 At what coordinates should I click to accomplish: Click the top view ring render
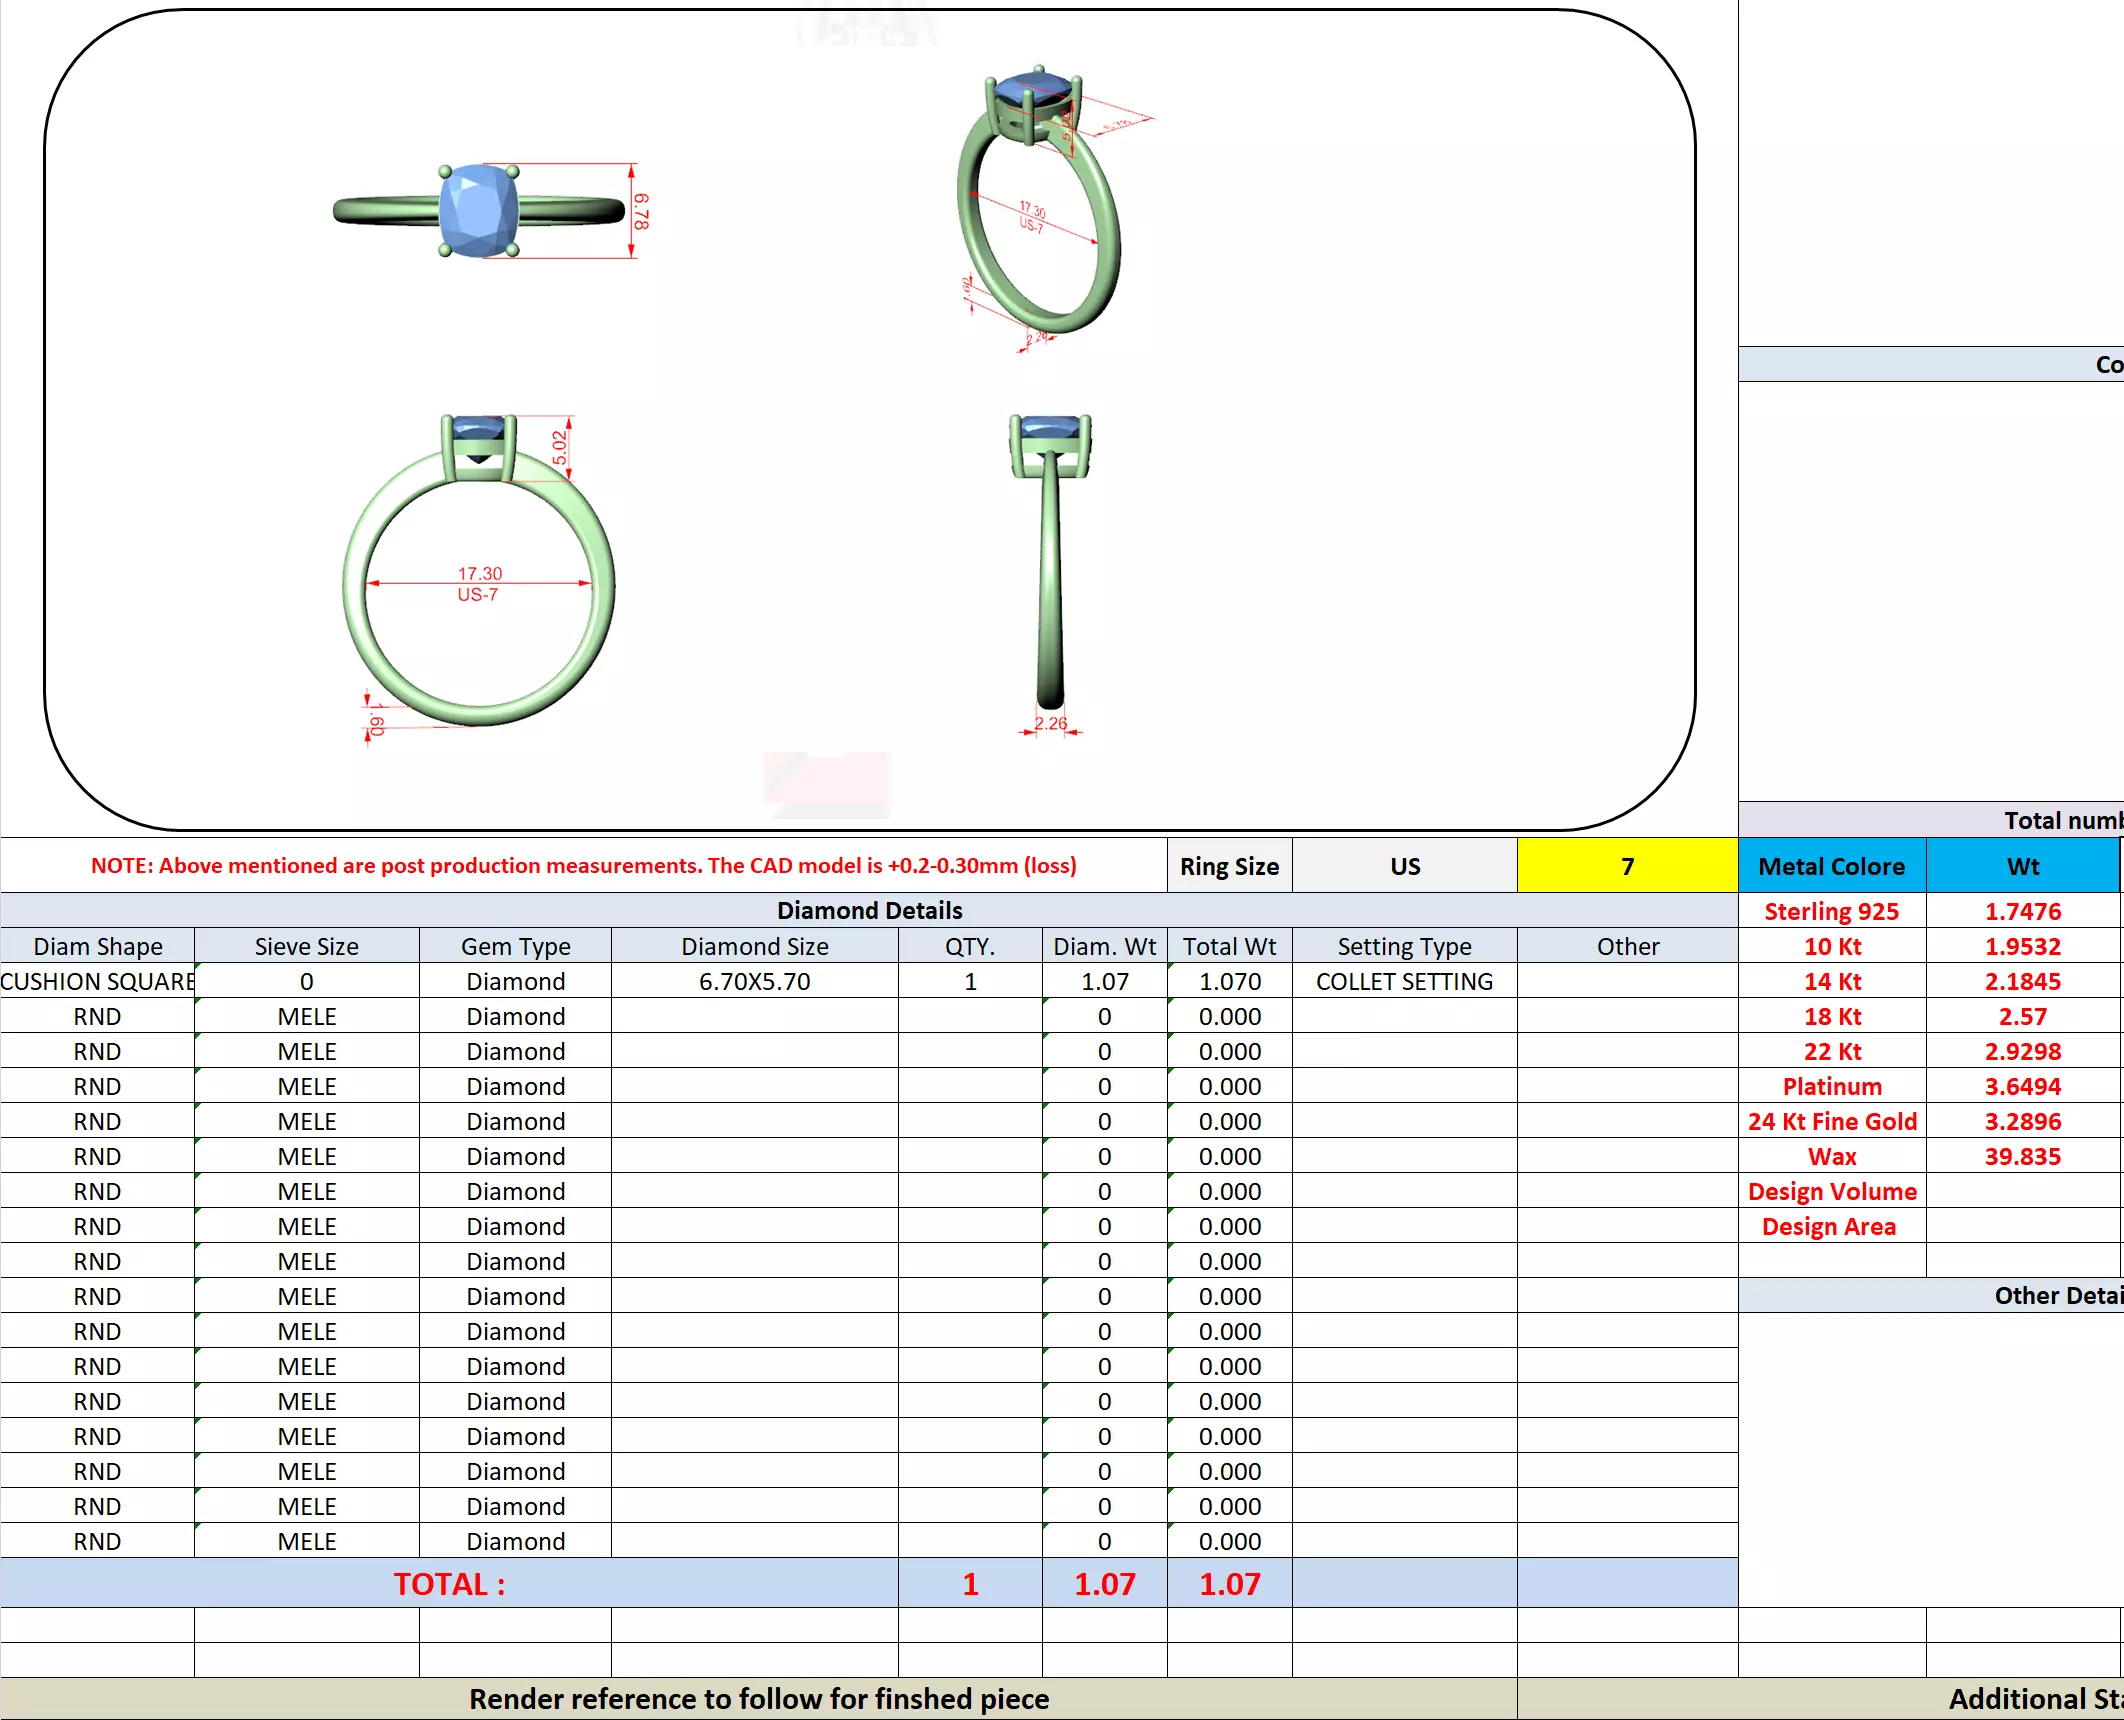pos(480,211)
